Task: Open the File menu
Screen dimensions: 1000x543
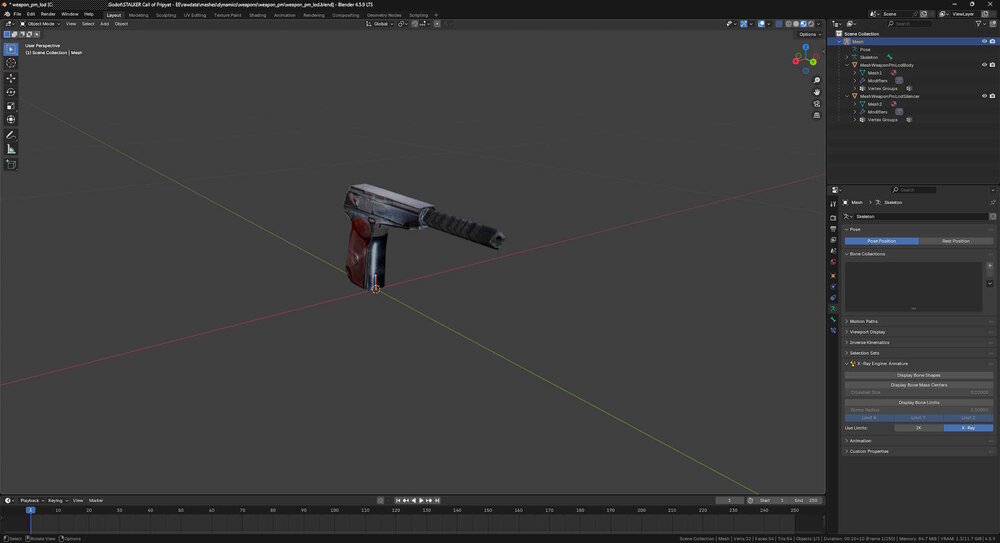Action: tap(17, 14)
